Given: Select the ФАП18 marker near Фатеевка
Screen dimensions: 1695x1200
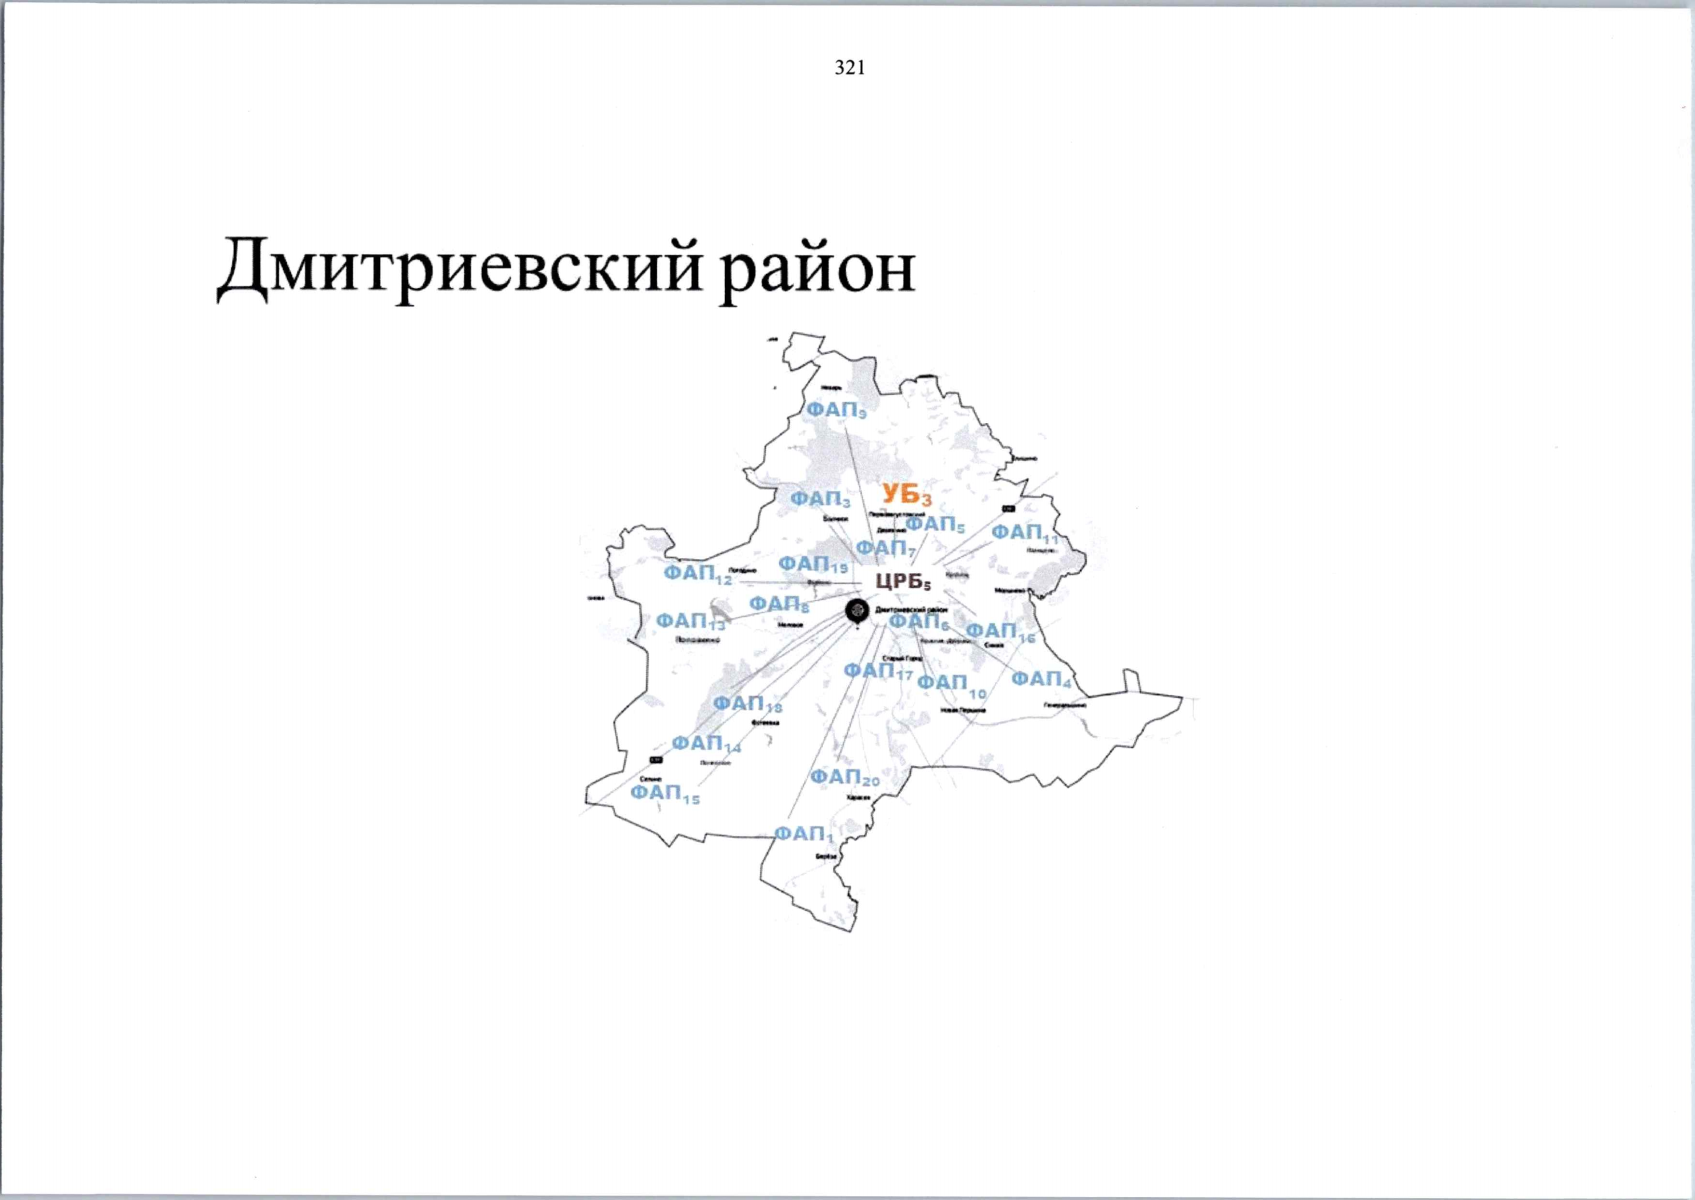Looking at the screenshot, I should 747,705.
